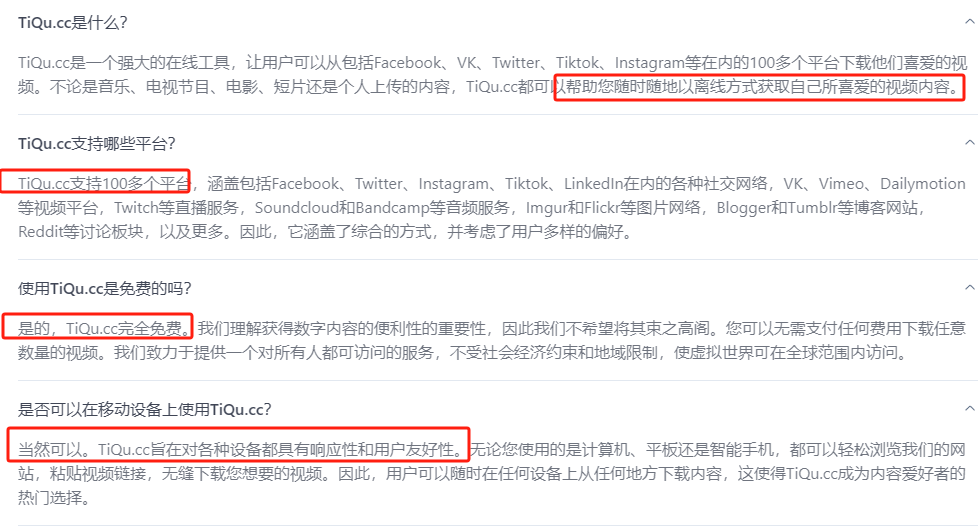Click the sentence '我们理解获得数字内容的便利性的重要性'
979x531 pixels.
pyautogui.click(x=342, y=328)
